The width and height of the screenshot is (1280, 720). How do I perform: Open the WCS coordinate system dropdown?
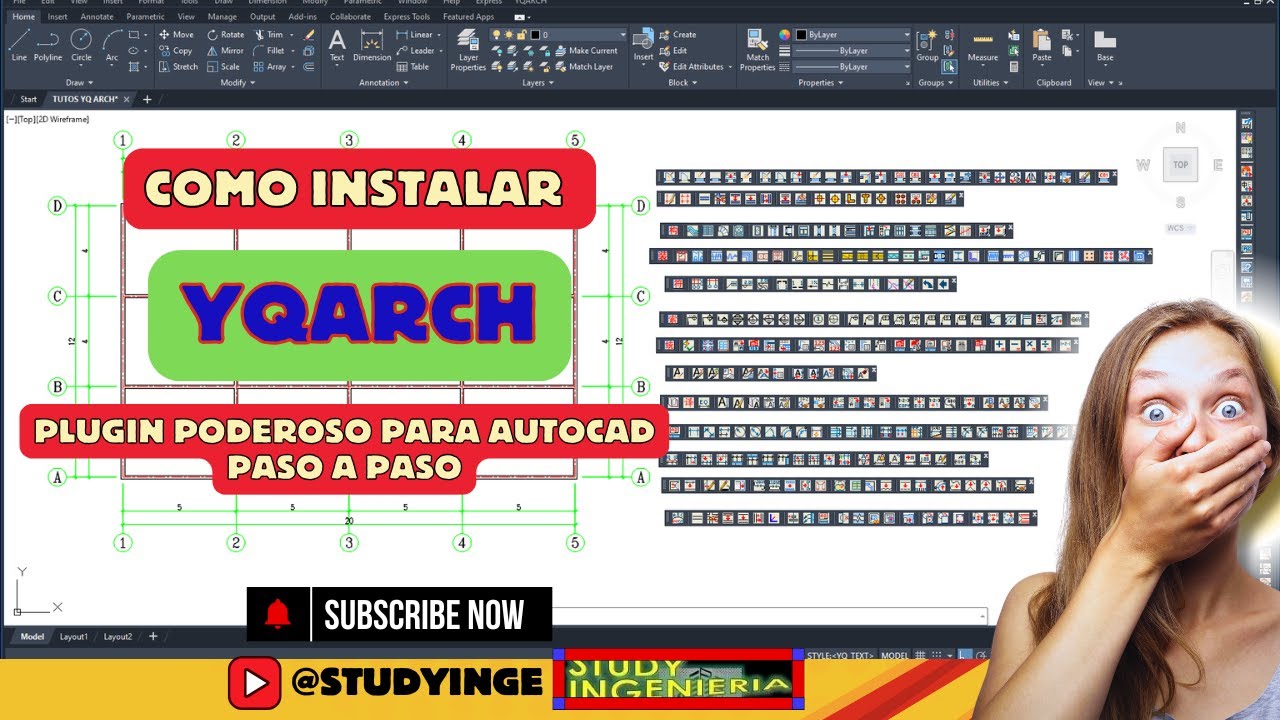pos(1180,228)
